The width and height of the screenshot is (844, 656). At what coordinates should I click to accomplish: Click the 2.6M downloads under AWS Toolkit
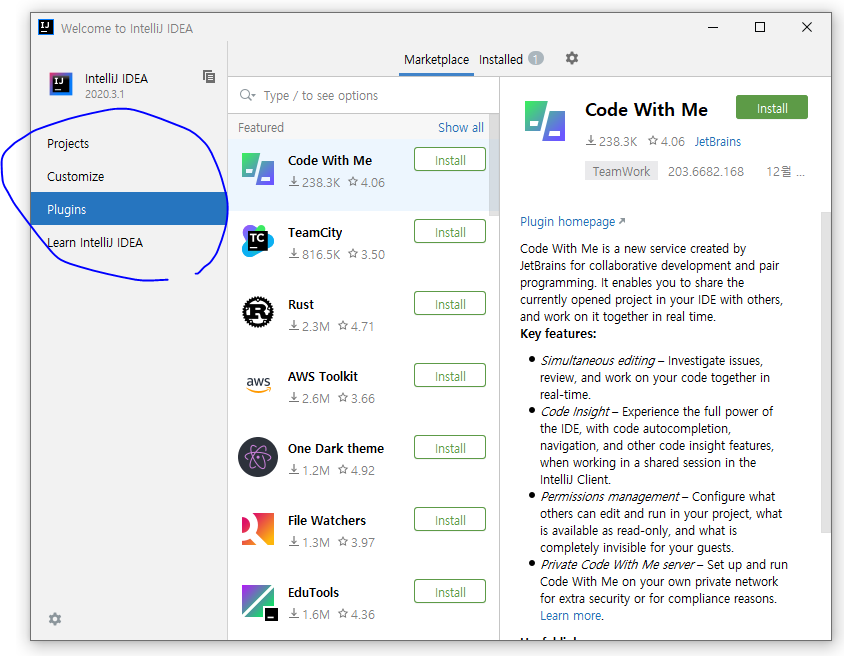point(309,398)
